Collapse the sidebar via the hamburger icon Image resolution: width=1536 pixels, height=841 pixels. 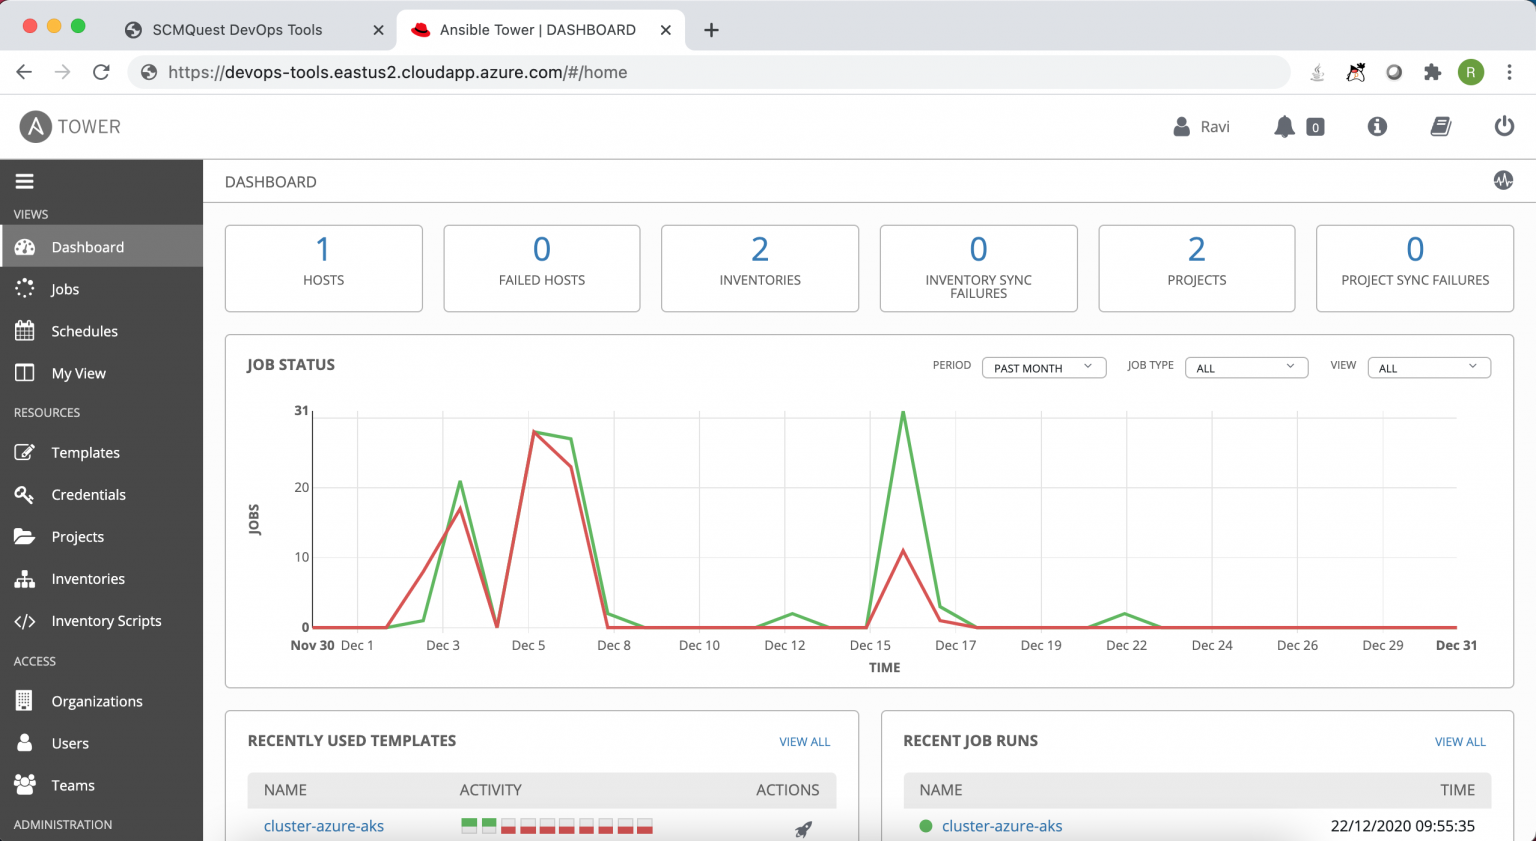coord(24,181)
